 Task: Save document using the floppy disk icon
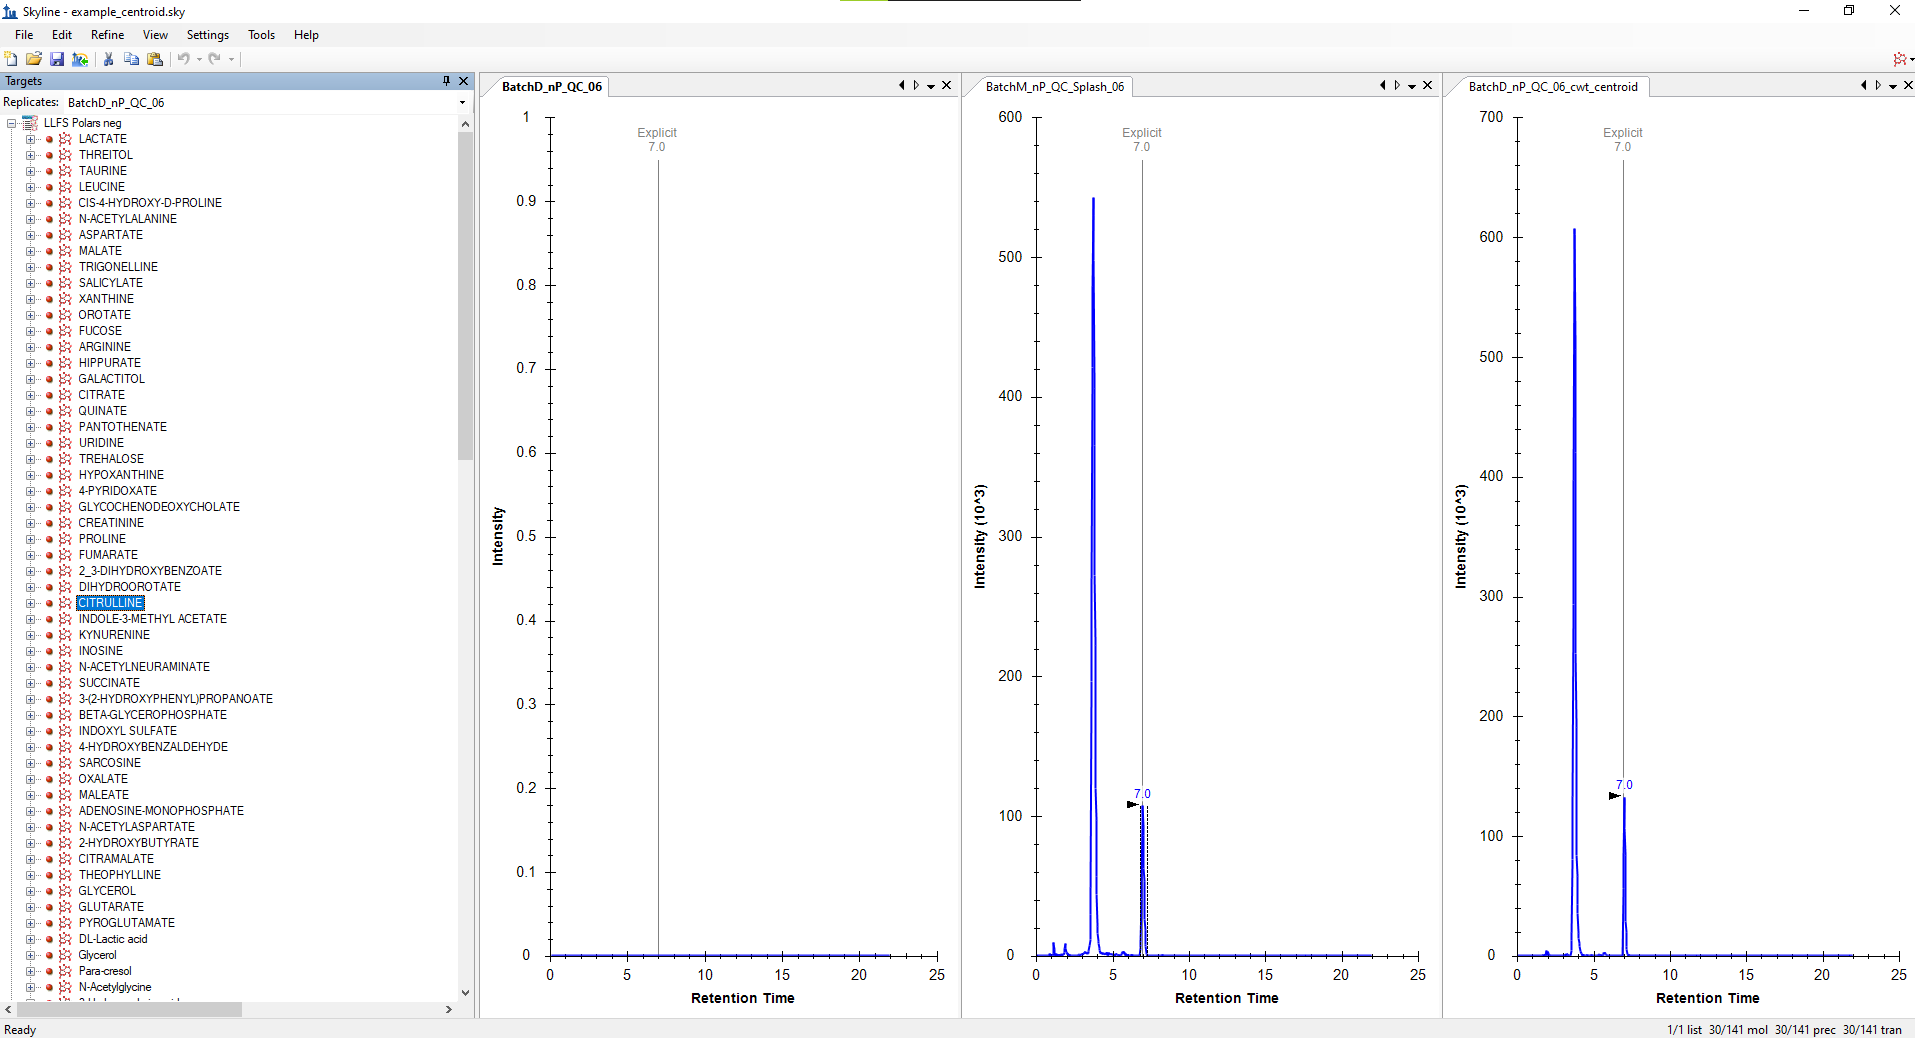[57, 59]
